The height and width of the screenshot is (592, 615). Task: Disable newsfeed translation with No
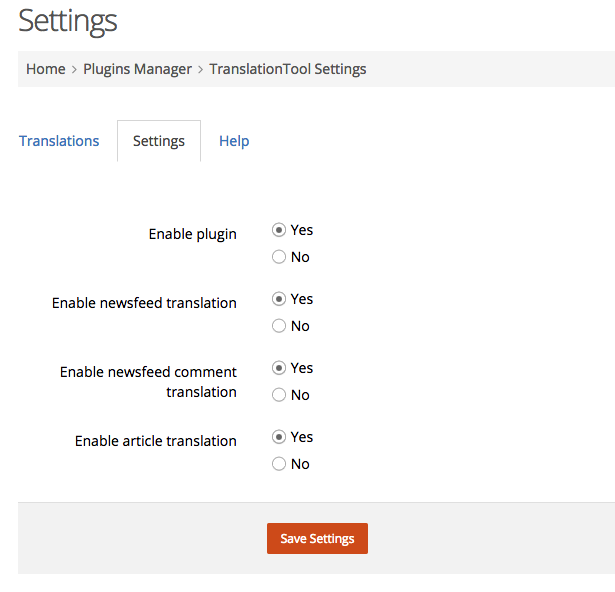(279, 326)
